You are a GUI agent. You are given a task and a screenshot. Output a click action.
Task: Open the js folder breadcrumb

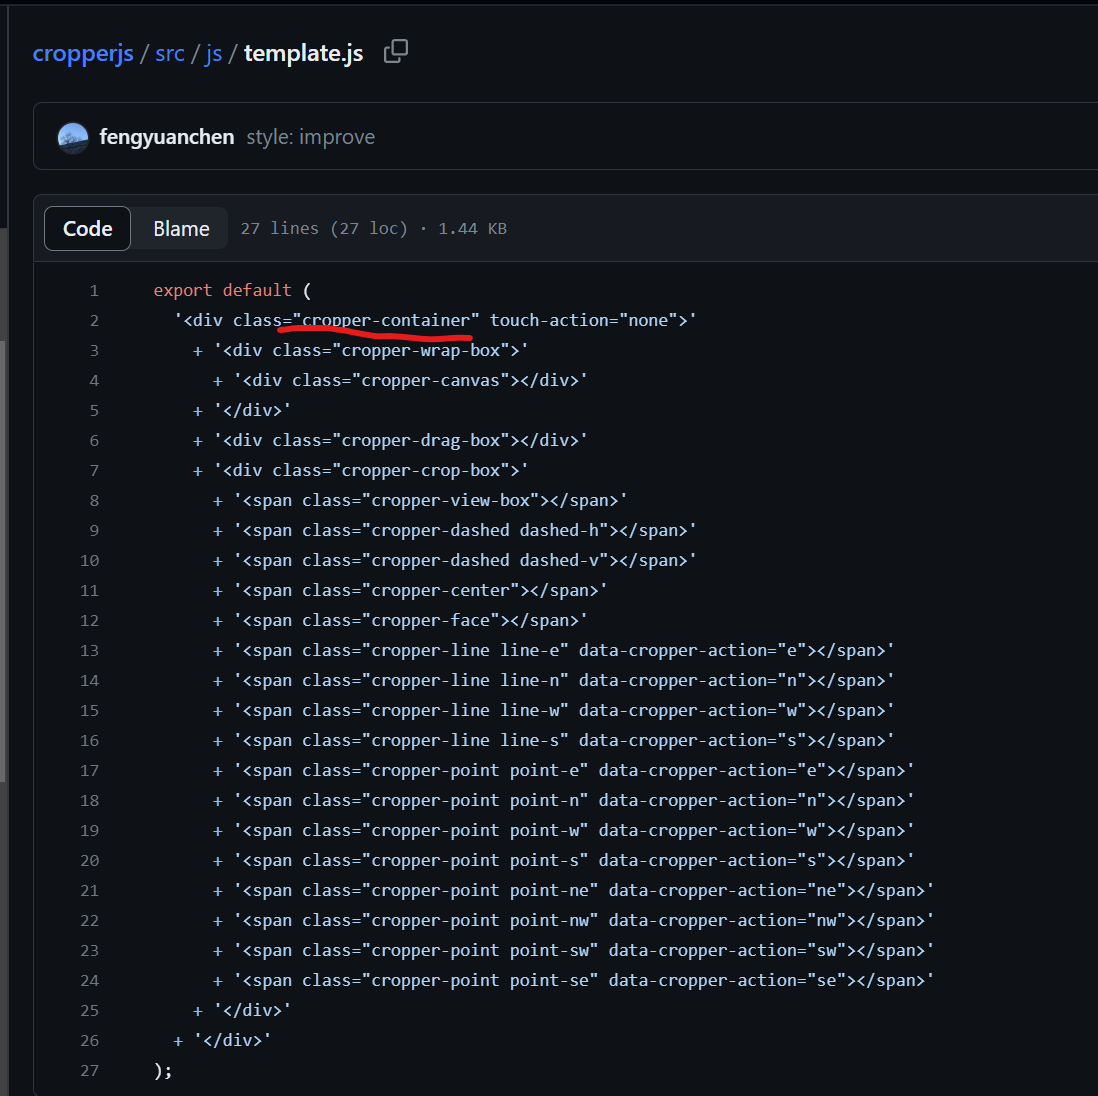point(213,53)
